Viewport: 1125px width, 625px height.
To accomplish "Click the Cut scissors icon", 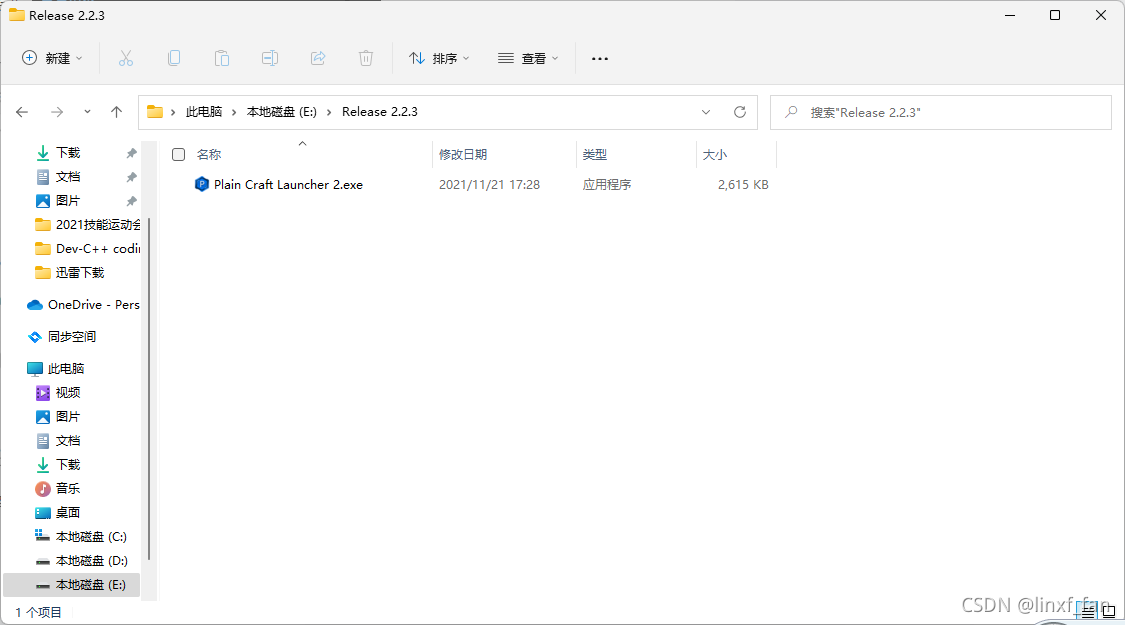I will coord(126,58).
